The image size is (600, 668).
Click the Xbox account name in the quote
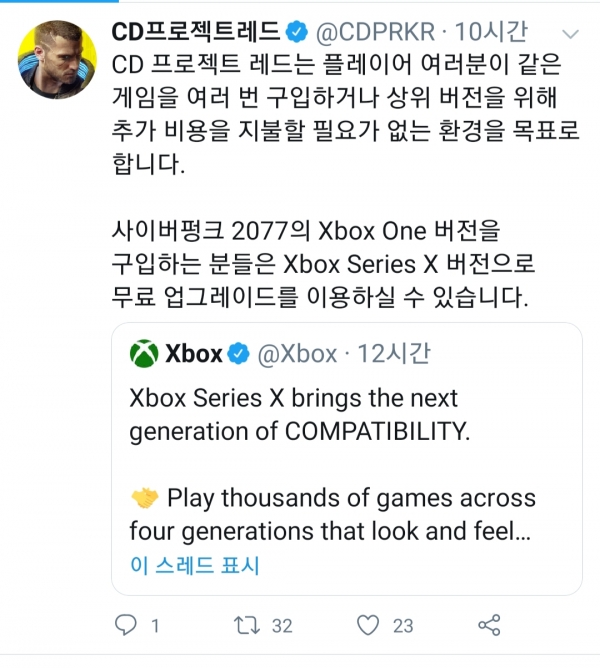[192, 353]
